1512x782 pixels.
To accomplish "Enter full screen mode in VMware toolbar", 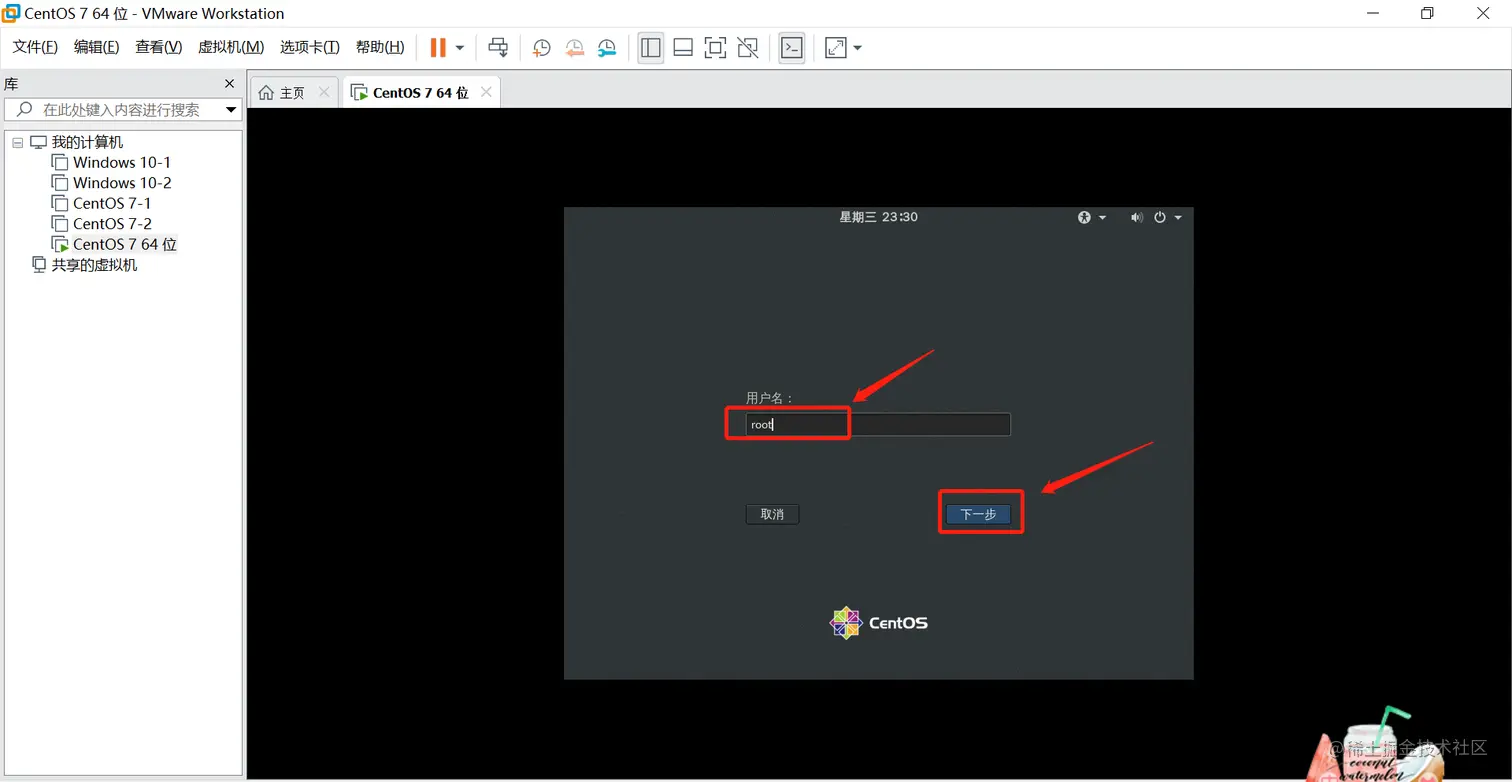I will (715, 47).
